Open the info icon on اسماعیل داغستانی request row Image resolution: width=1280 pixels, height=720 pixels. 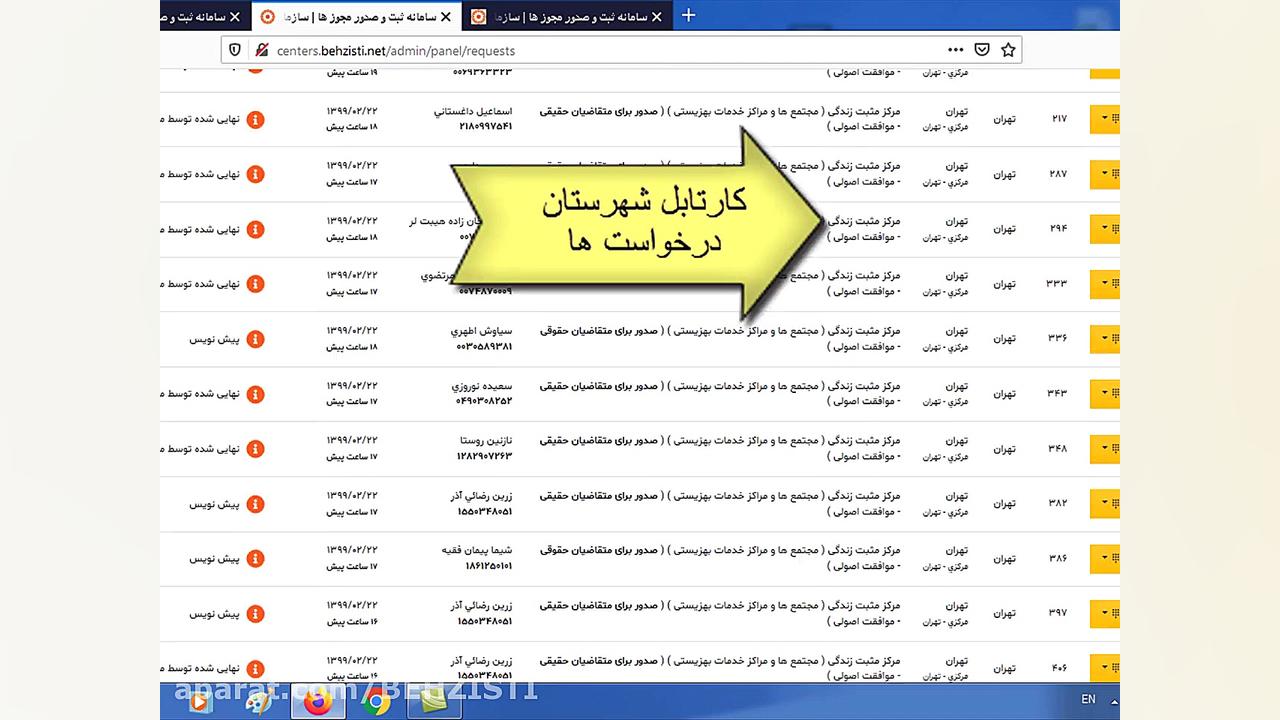tap(256, 119)
